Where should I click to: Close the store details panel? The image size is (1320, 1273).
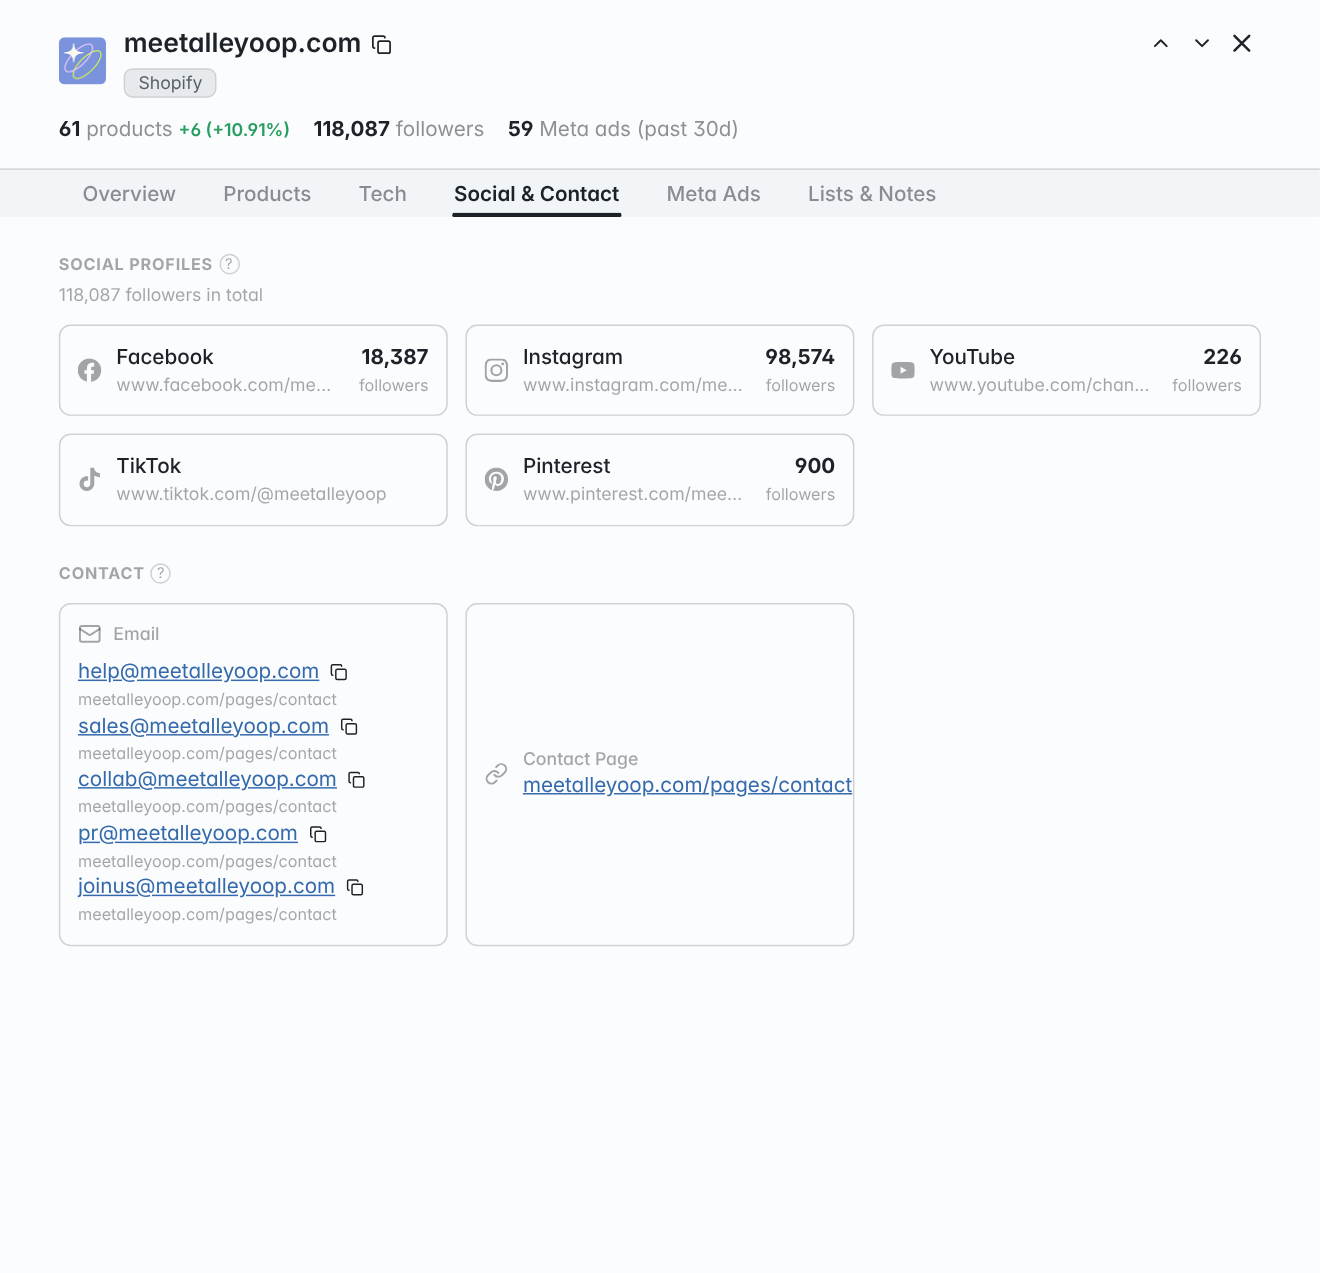pyautogui.click(x=1242, y=43)
